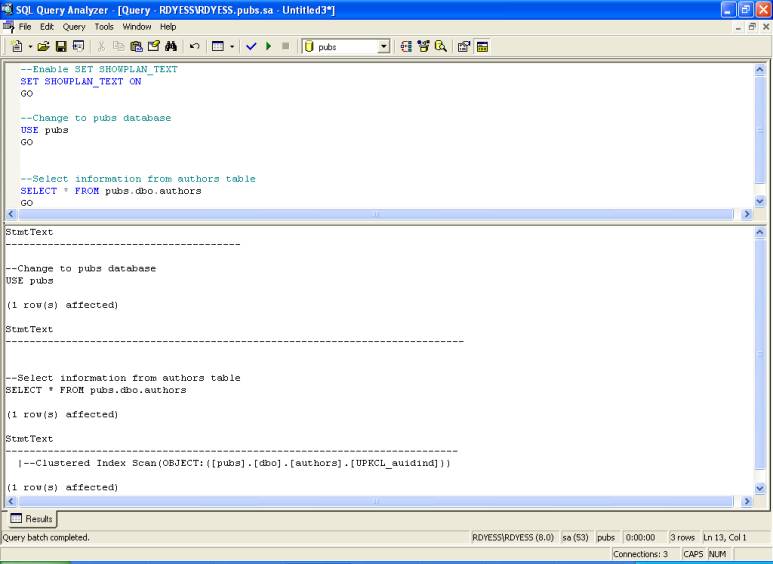
Task: Click results pane vertical scroll up arrow
Action: (760, 232)
